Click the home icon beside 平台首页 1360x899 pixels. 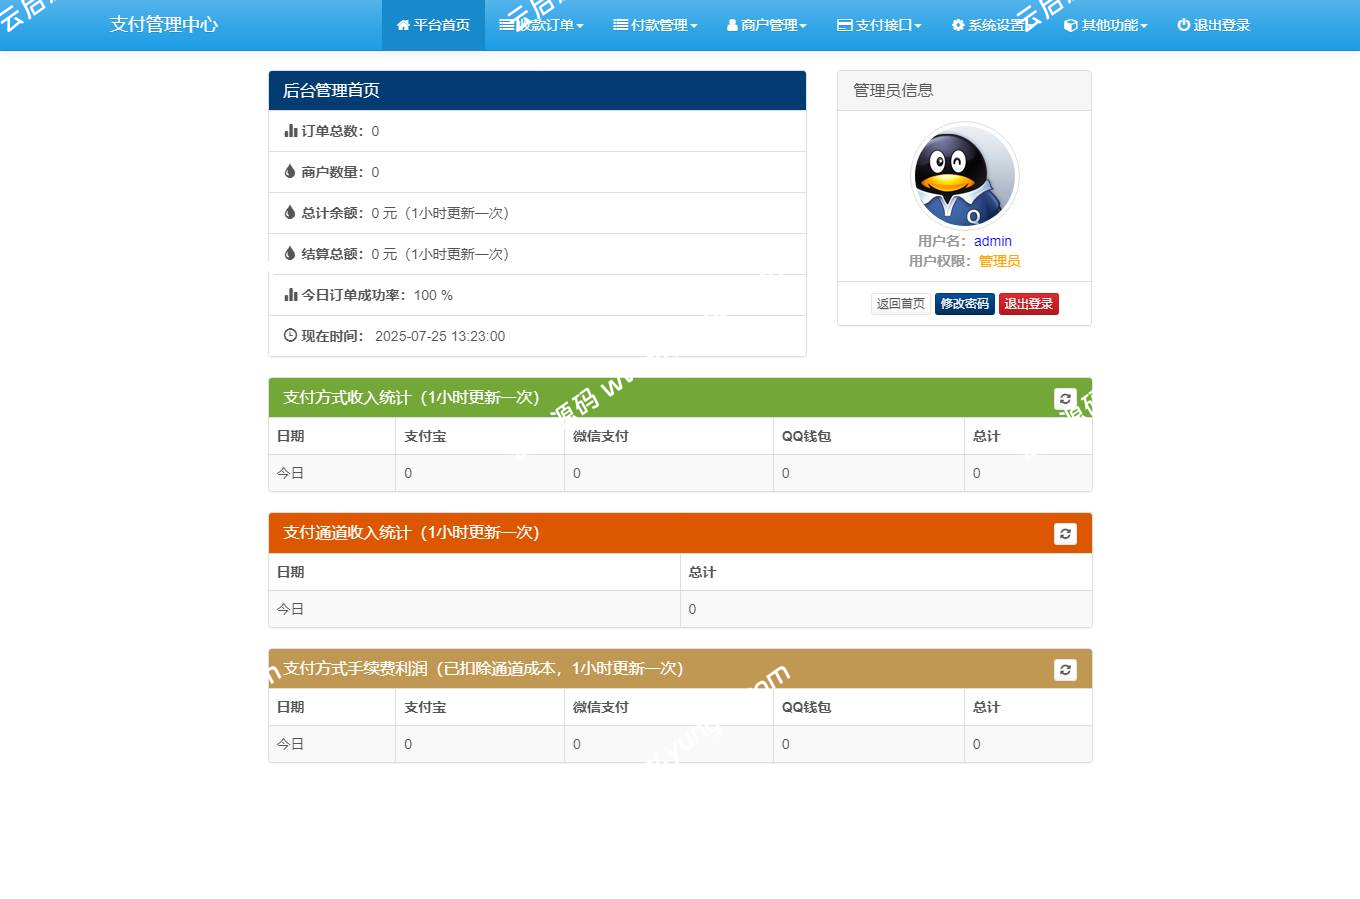coord(403,25)
